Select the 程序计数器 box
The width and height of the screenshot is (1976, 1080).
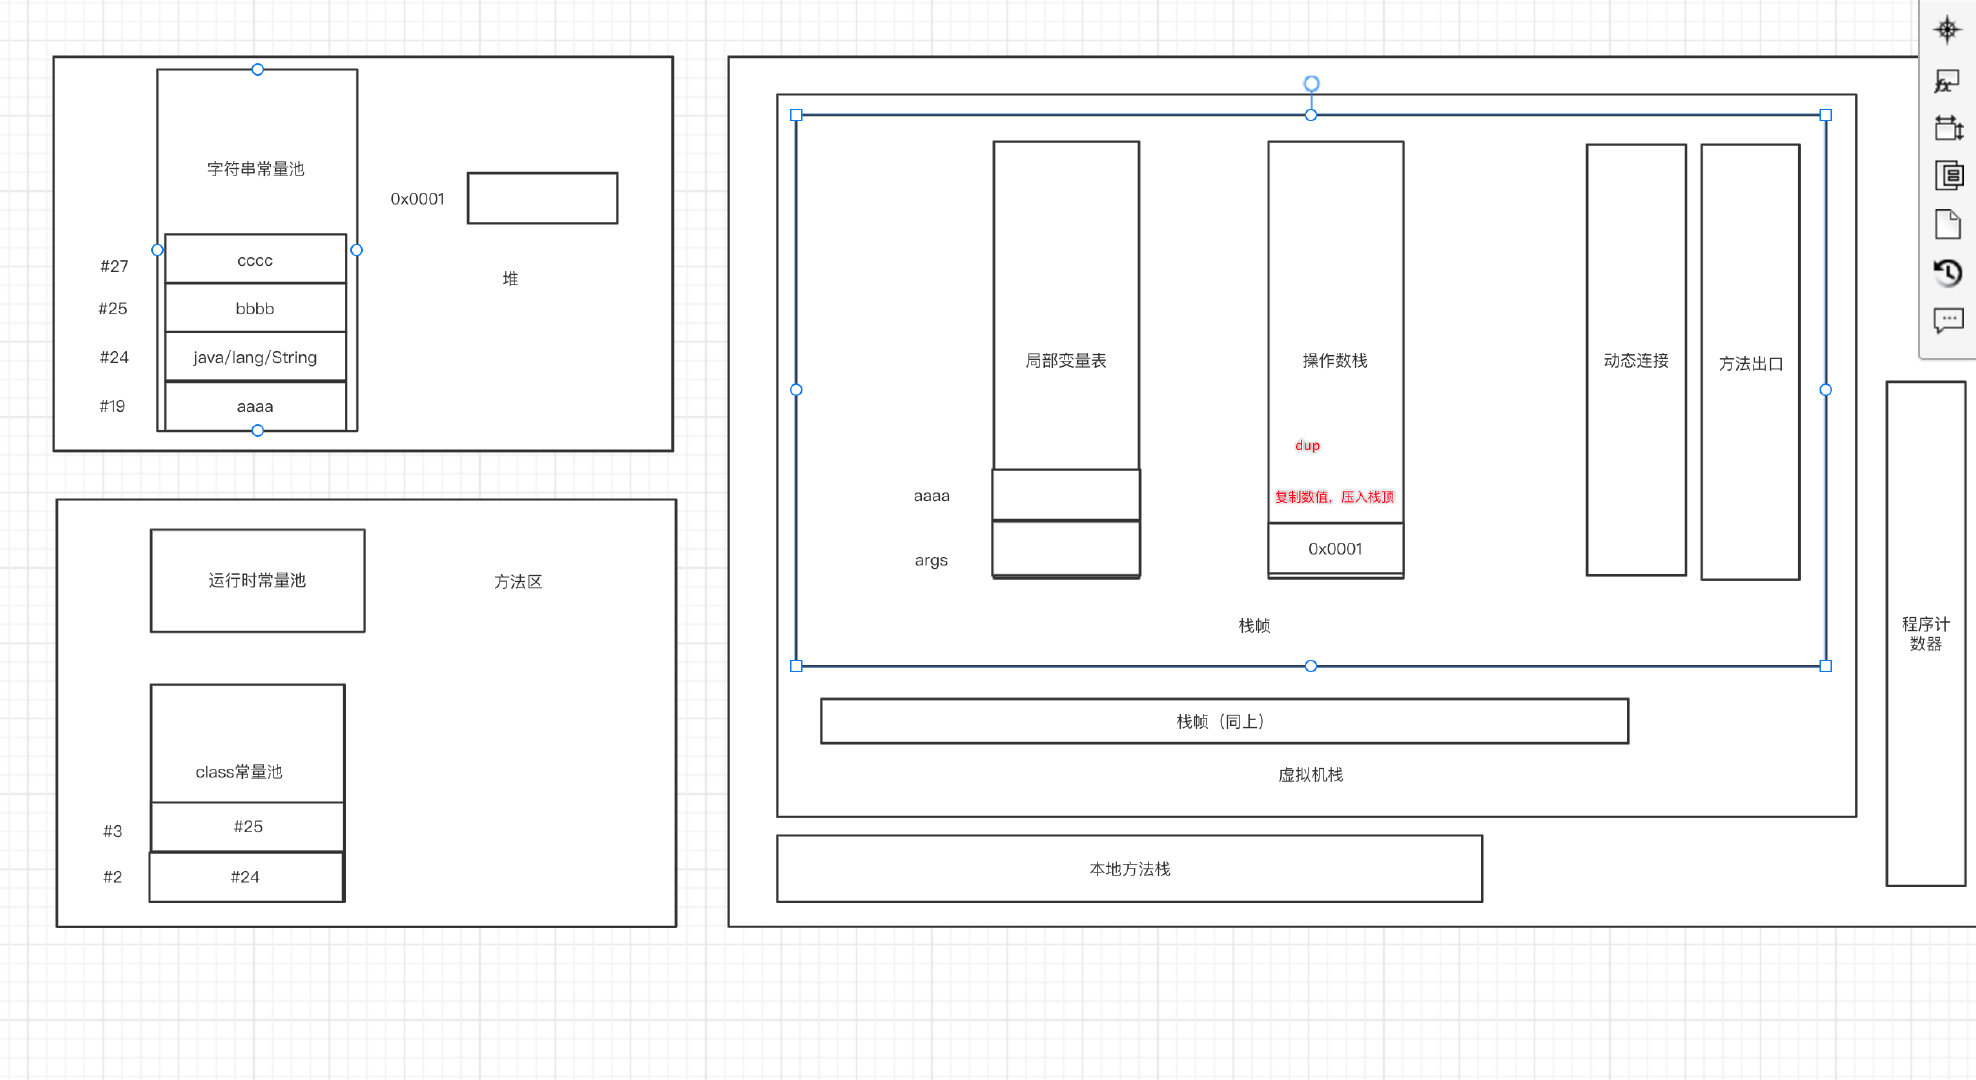point(1925,633)
